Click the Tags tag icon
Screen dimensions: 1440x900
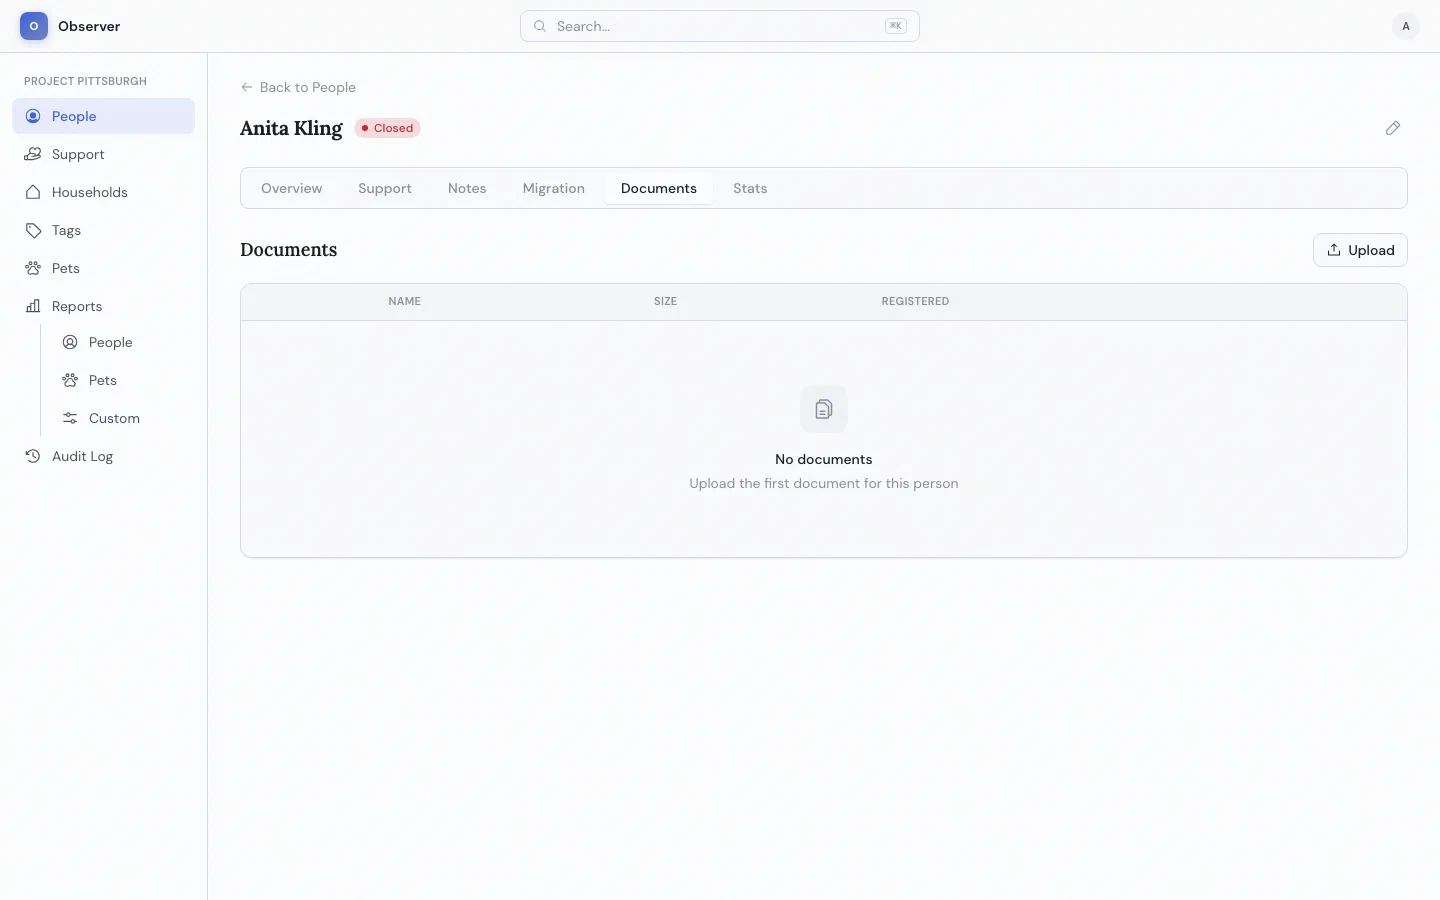click(x=33, y=230)
